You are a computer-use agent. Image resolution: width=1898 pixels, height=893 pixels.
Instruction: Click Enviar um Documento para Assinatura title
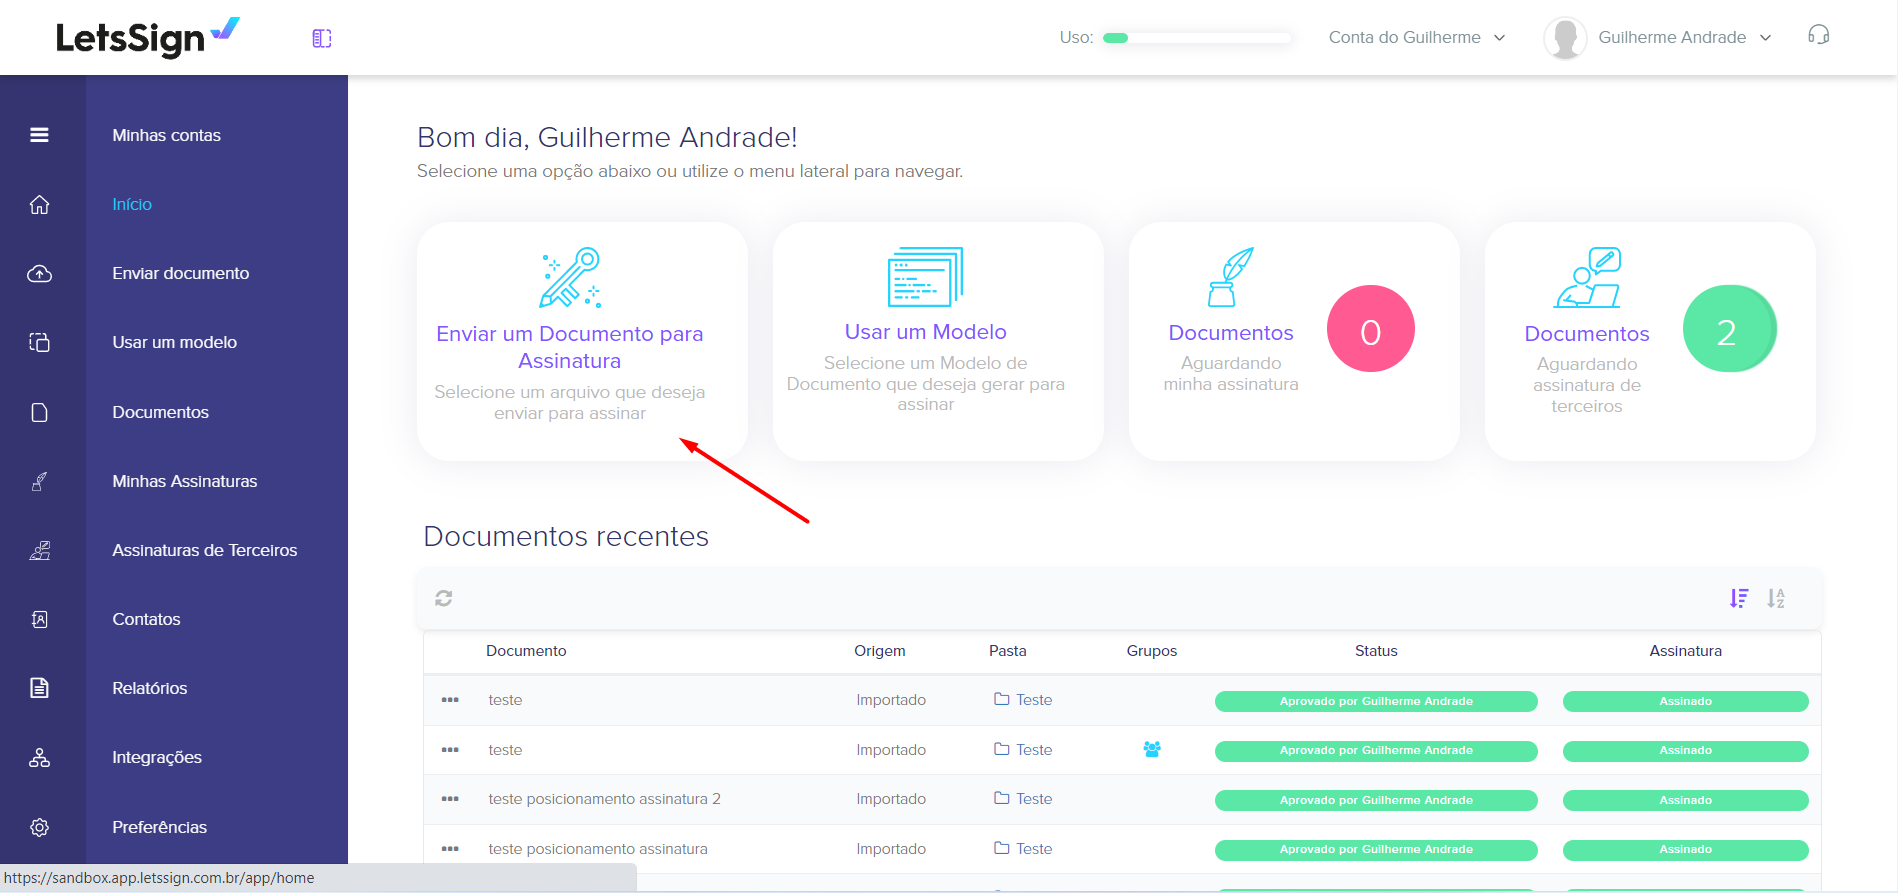pyautogui.click(x=570, y=347)
